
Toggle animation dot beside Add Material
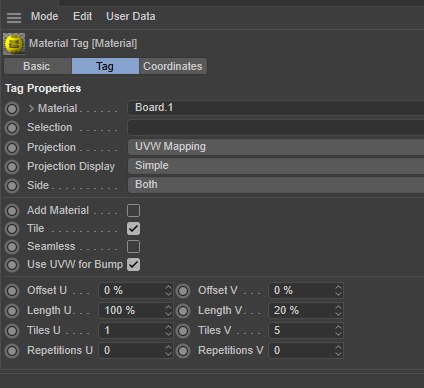[12, 211]
